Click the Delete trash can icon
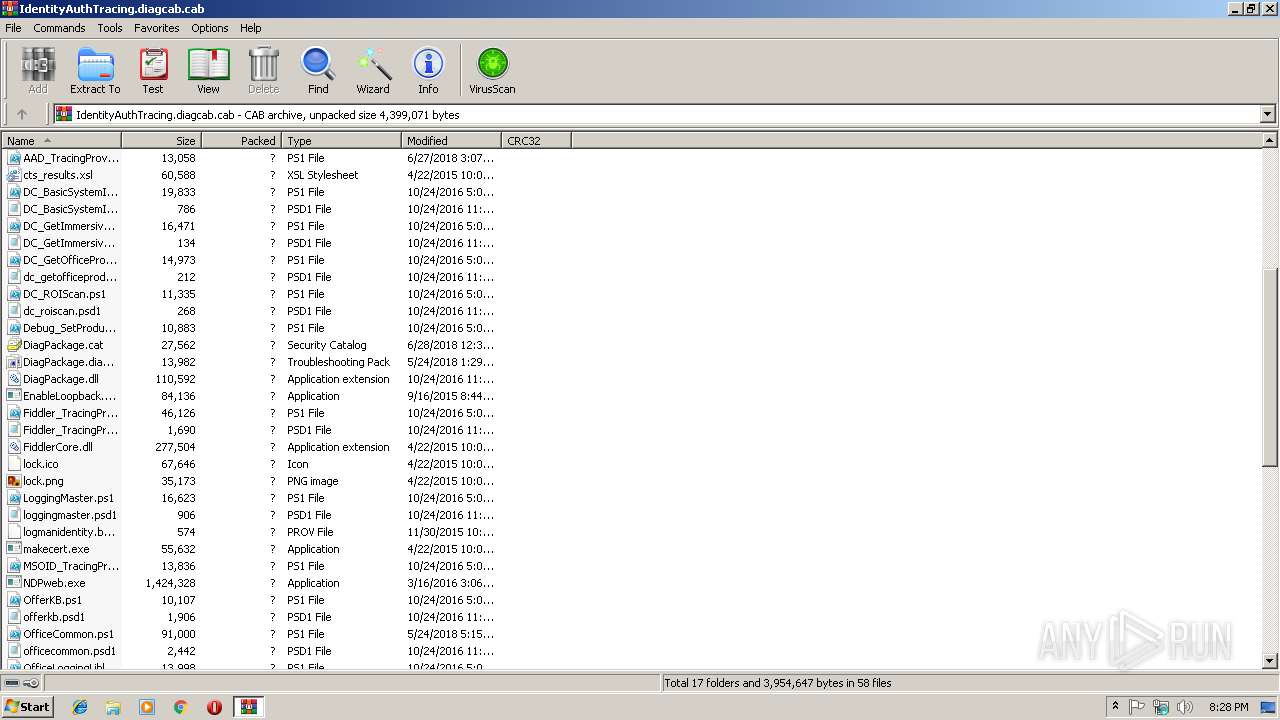The height and width of the screenshot is (720, 1280). (263, 71)
